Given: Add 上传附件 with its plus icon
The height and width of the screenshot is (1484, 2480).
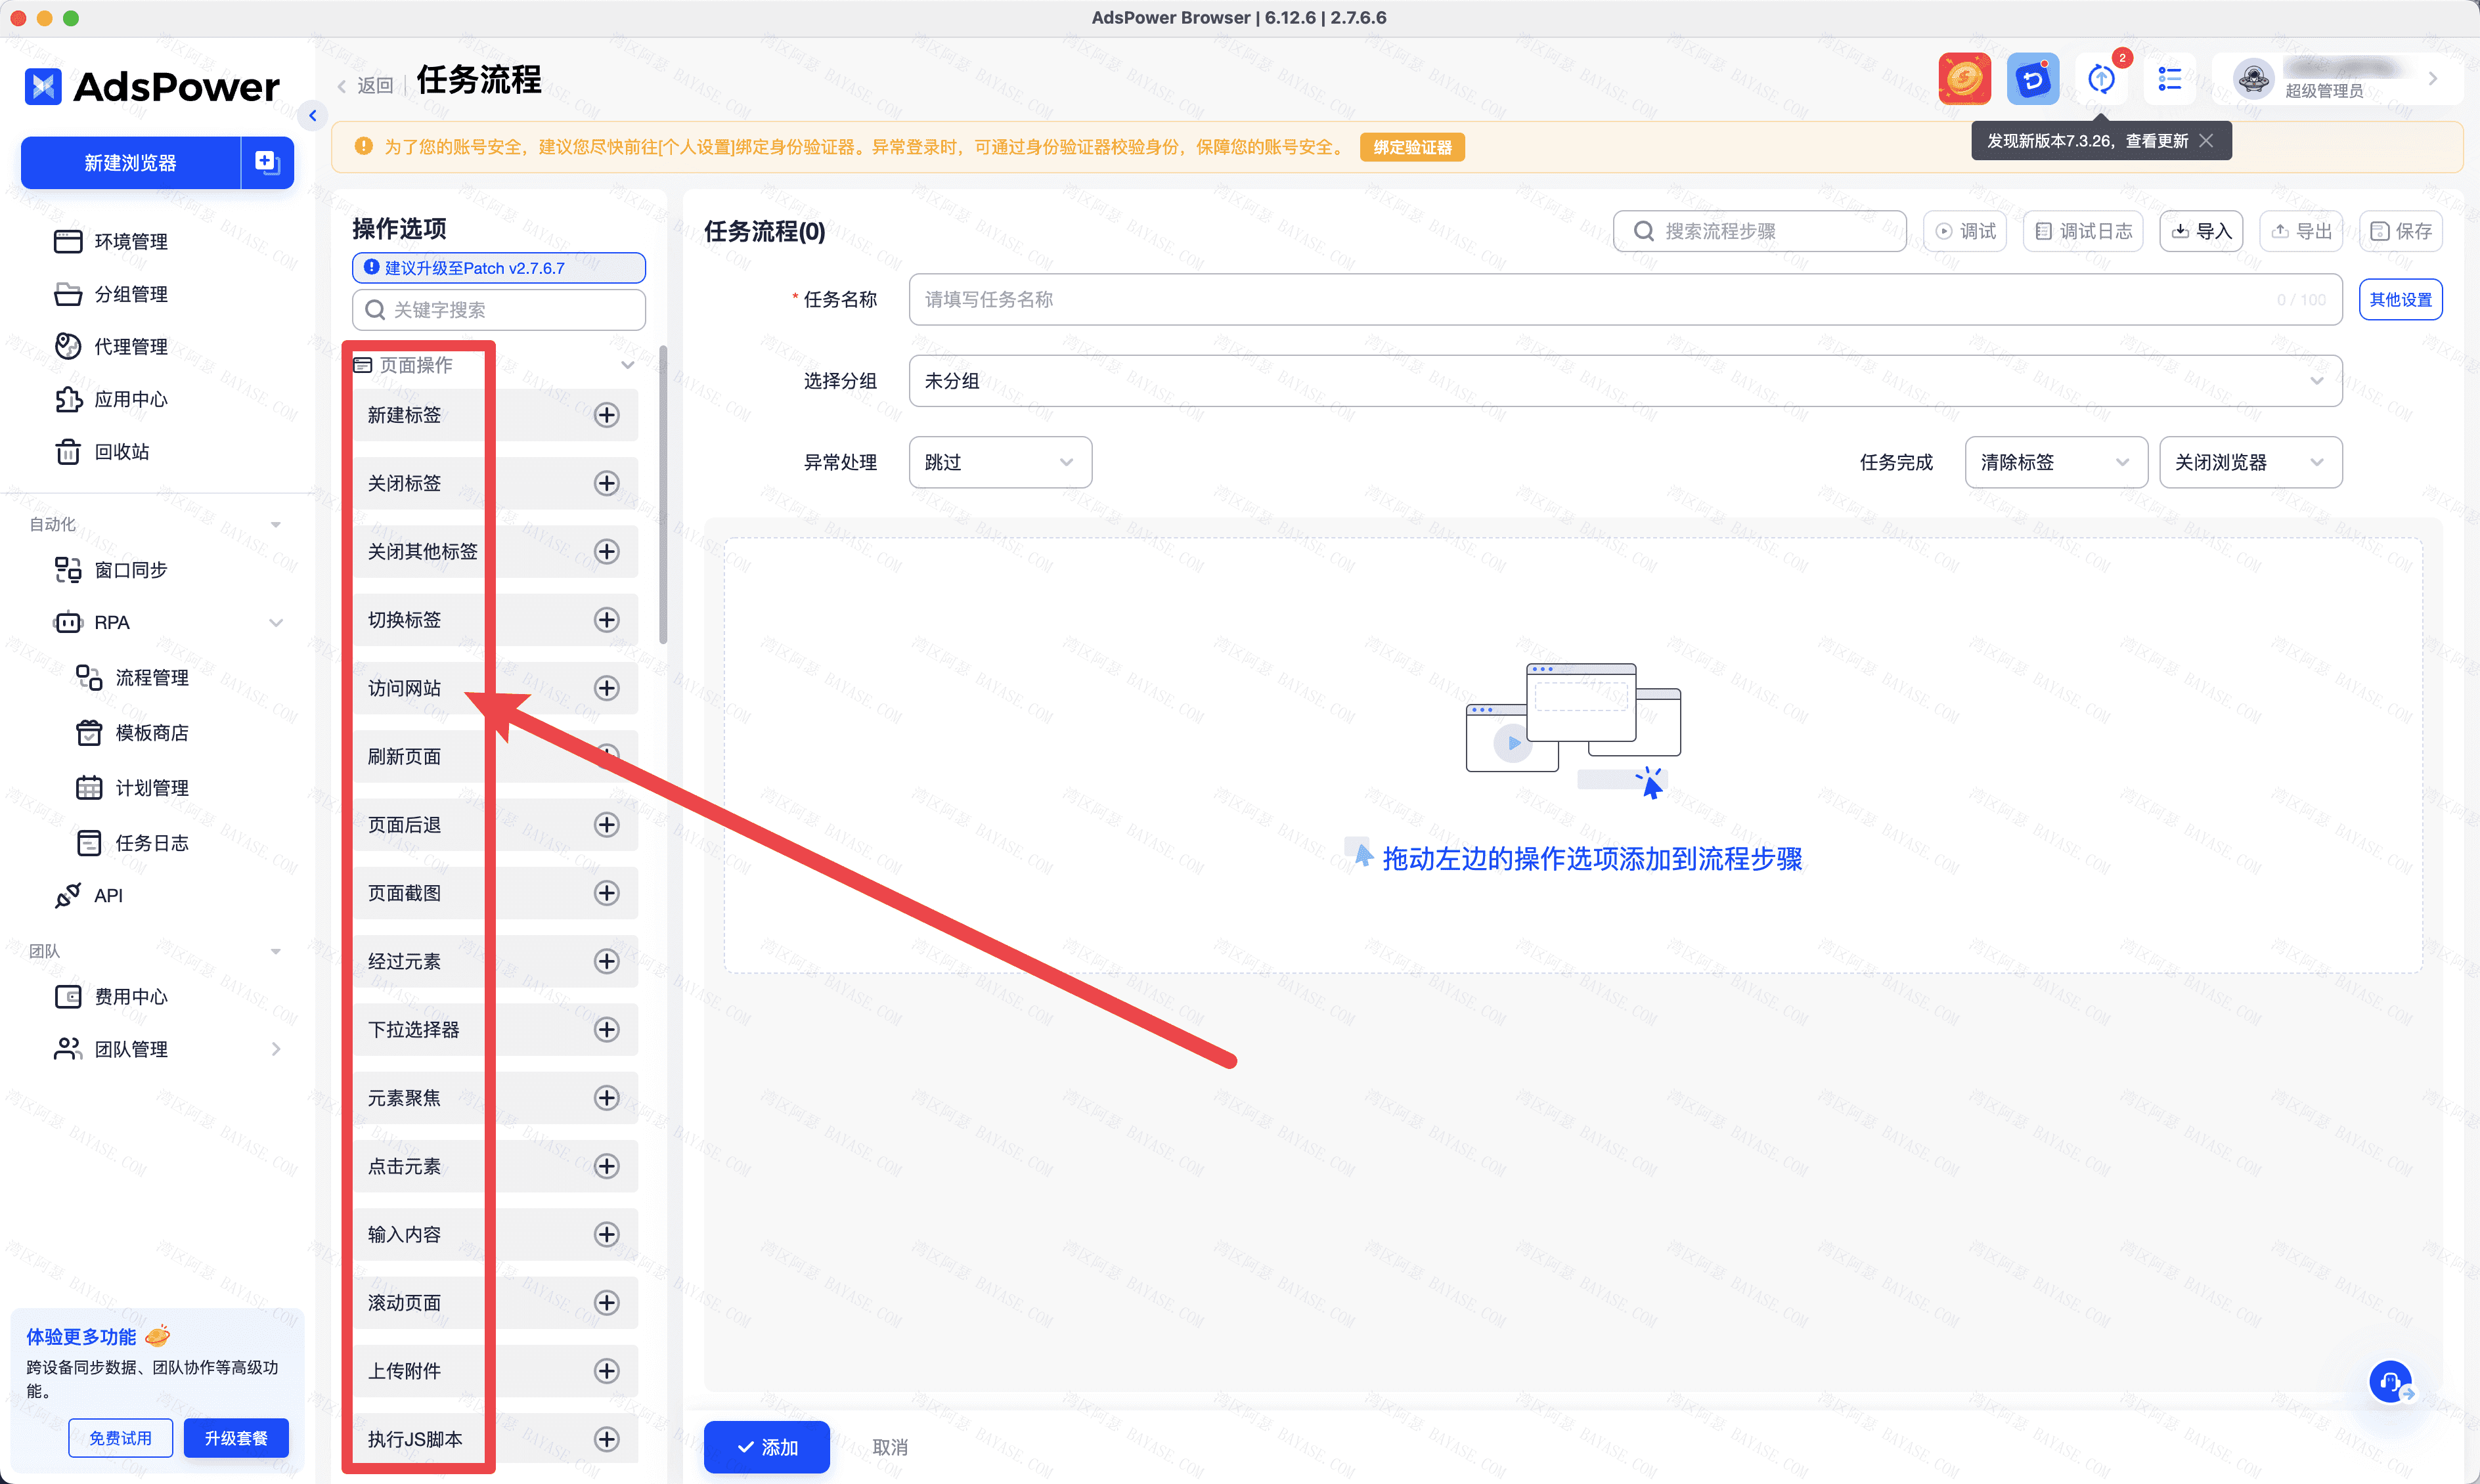Looking at the screenshot, I should coord(606,1371).
